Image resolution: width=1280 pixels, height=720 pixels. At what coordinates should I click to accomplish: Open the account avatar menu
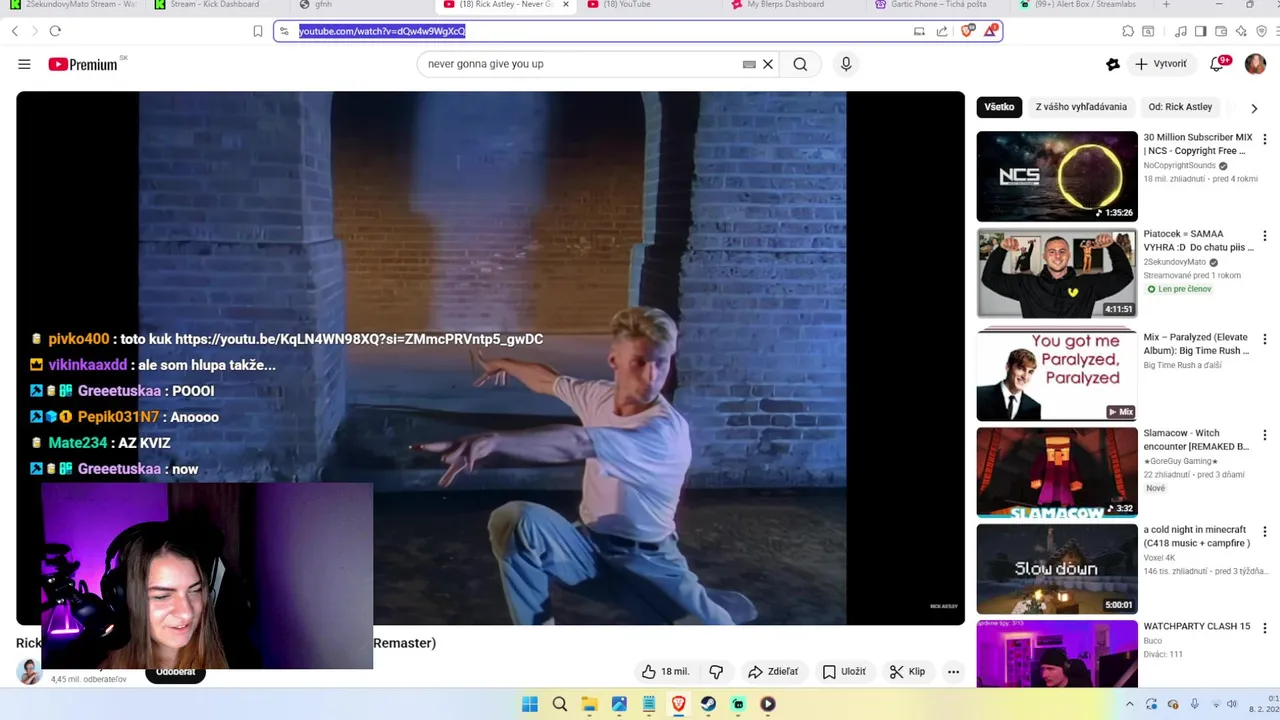pos(1255,64)
